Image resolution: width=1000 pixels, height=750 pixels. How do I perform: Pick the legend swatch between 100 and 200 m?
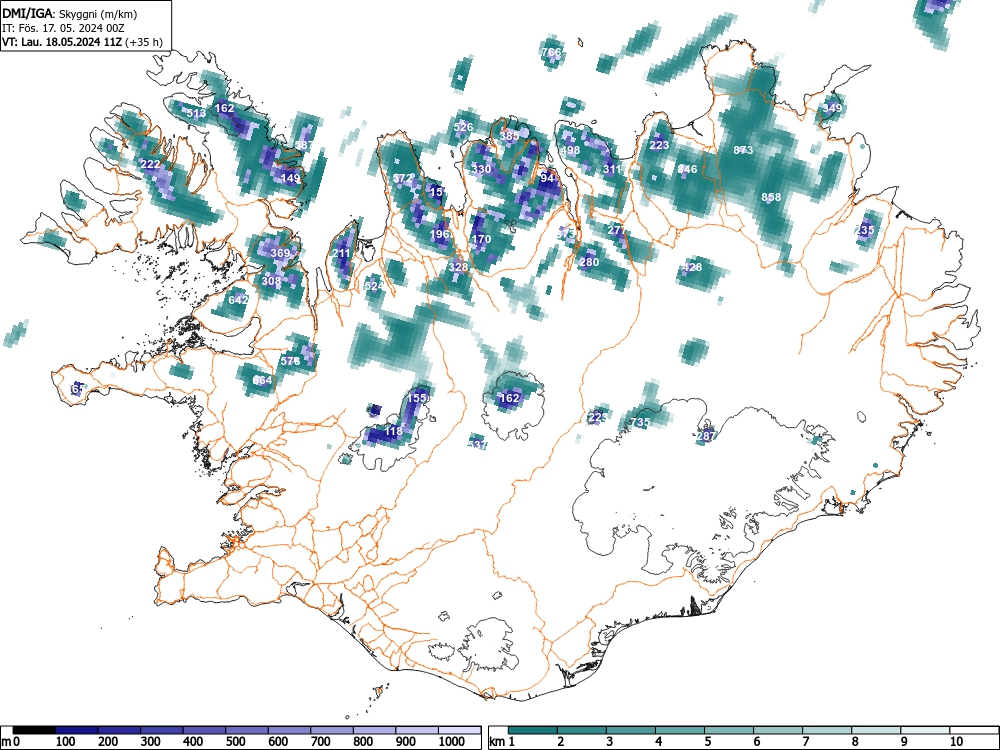click(77, 730)
